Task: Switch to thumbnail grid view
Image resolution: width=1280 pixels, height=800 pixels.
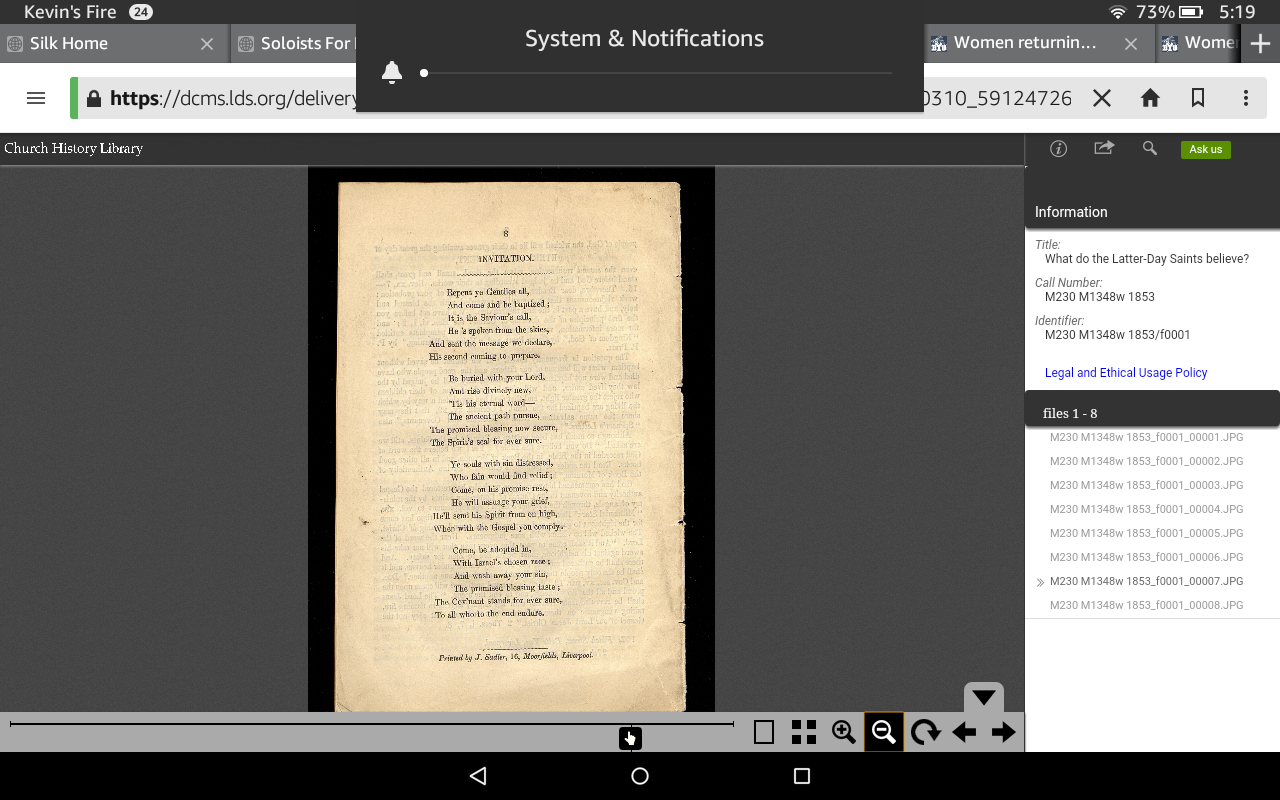Action: [804, 732]
